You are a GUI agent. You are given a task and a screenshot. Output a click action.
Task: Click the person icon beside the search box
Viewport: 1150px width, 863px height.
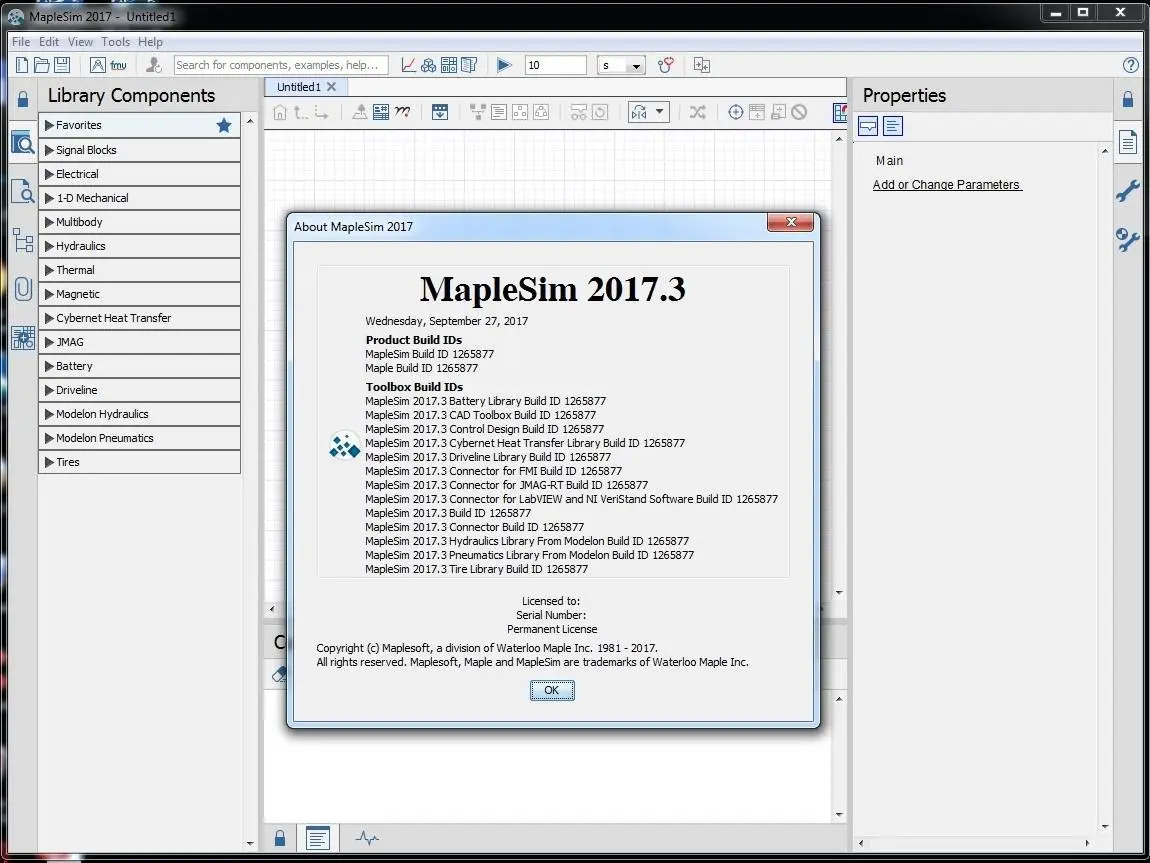click(153, 65)
